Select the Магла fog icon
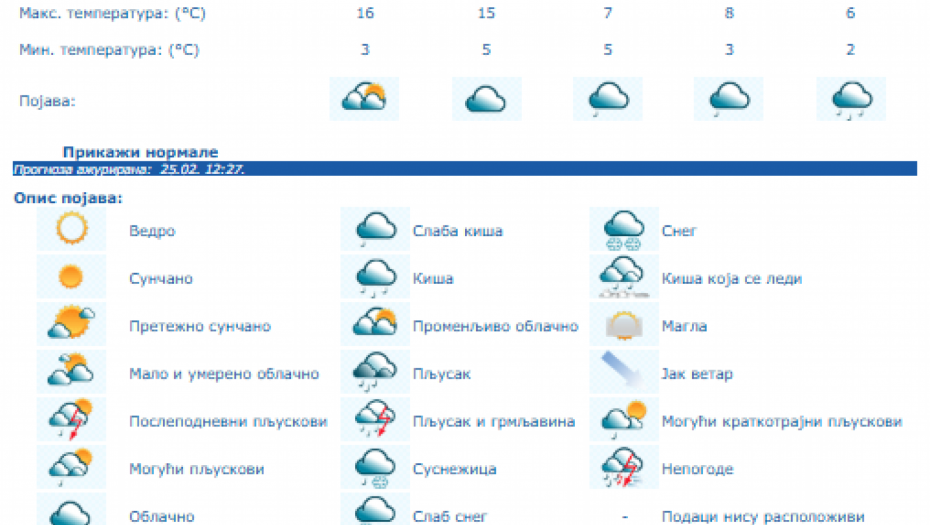This screenshot has height=525, width=930. point(624,326)
